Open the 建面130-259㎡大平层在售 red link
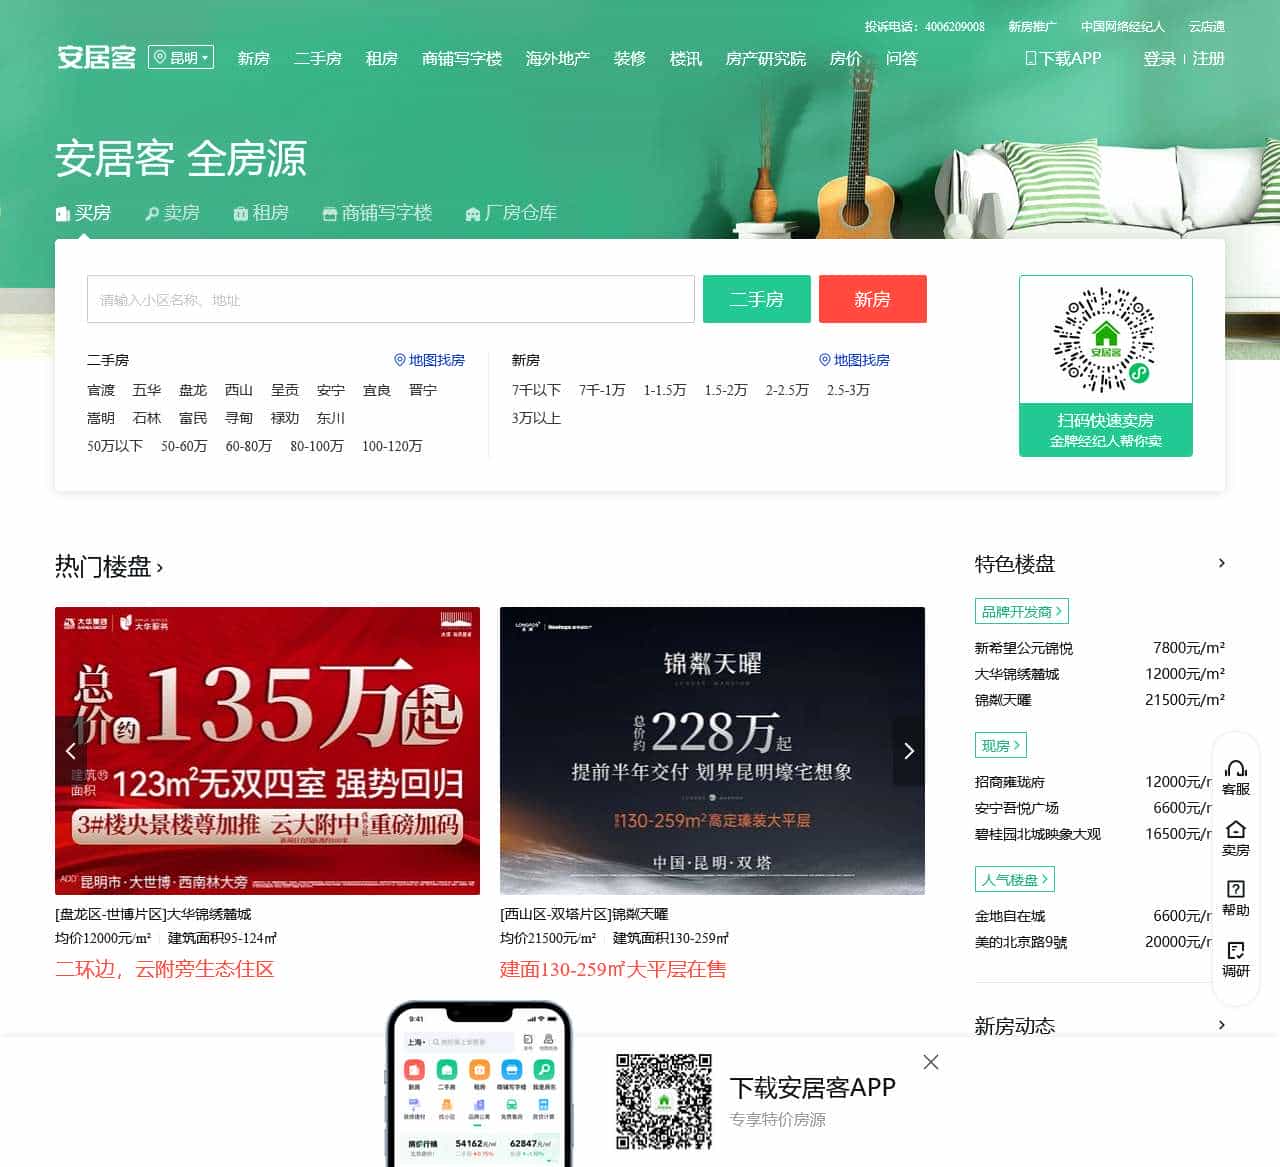The width and height of the screenshot is (1280, 1167). tap(613, 969)
